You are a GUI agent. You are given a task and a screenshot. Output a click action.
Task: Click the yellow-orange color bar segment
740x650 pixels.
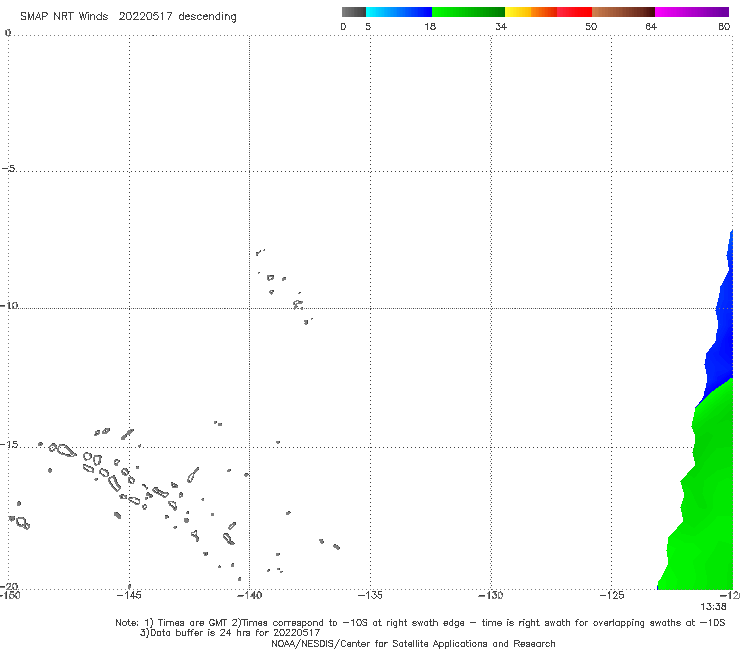531,12
